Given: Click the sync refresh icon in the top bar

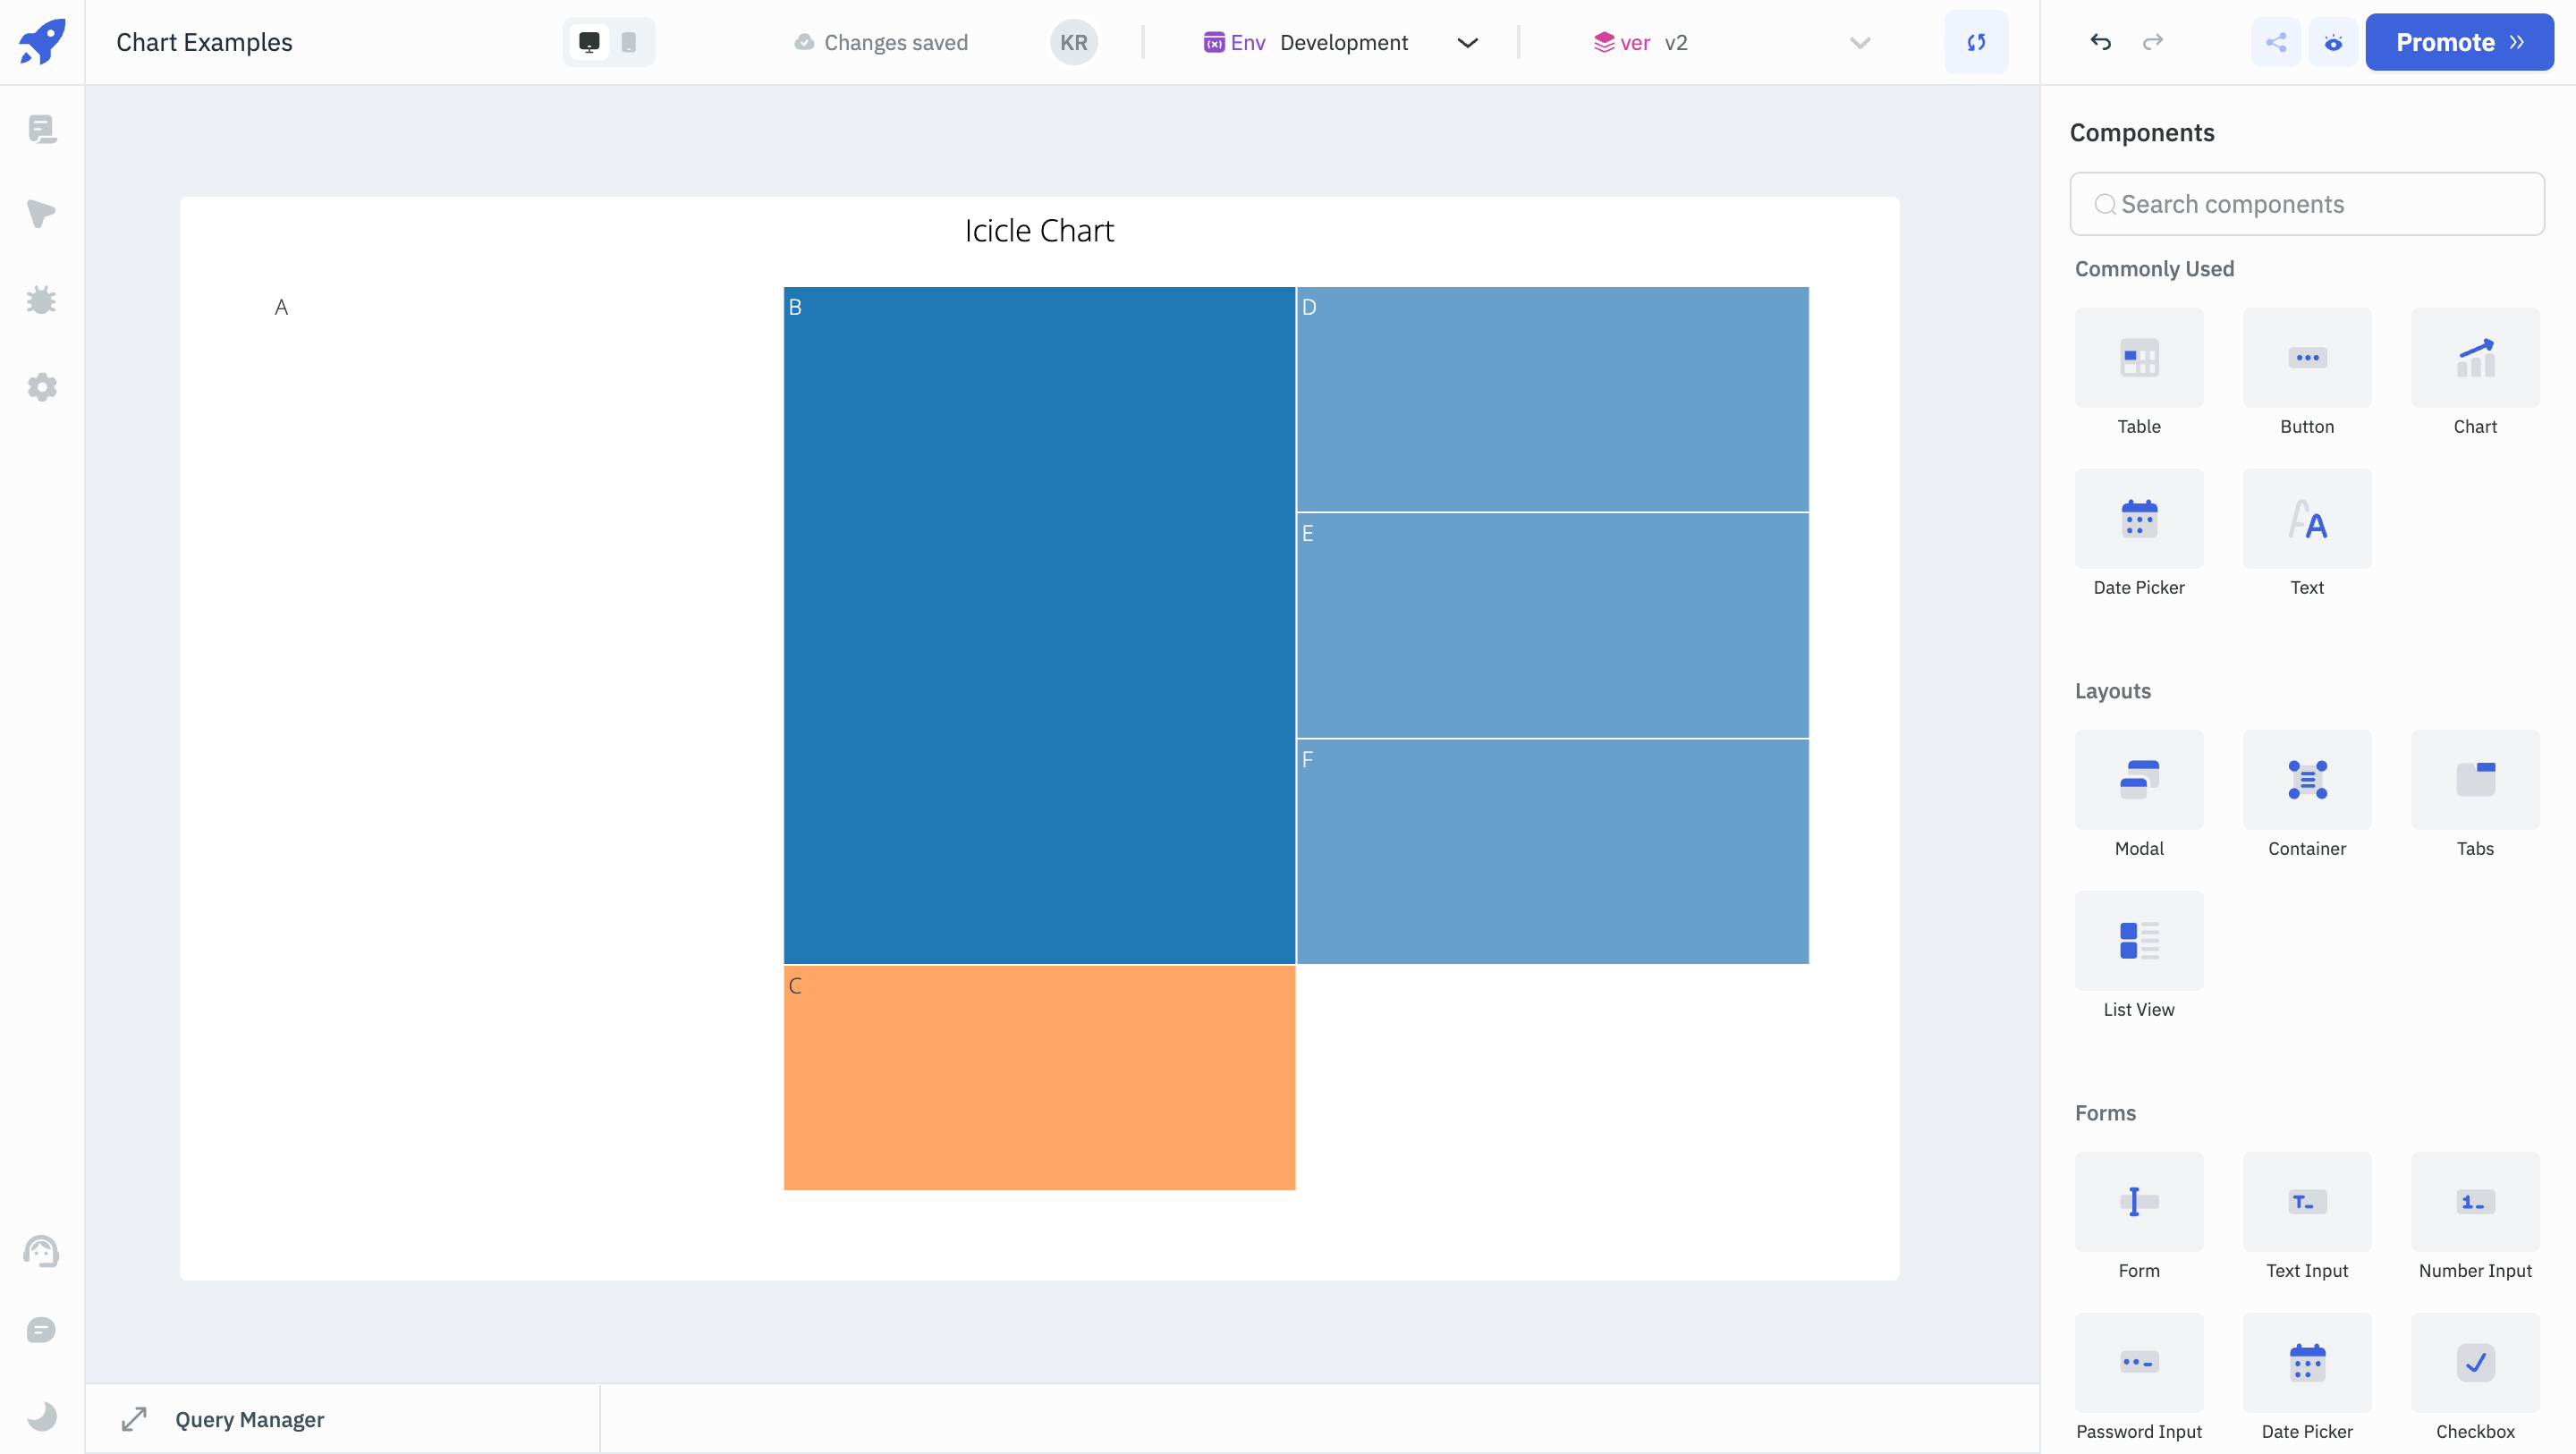Looking at the screenshot, I should coord(1976,42).
